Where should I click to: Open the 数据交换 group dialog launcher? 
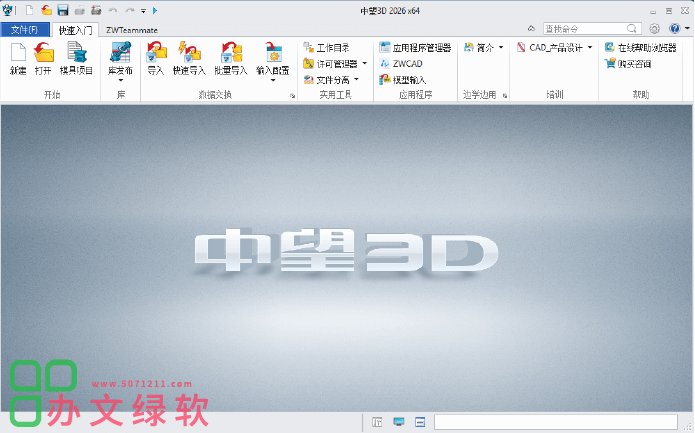(x=292, y=96)
